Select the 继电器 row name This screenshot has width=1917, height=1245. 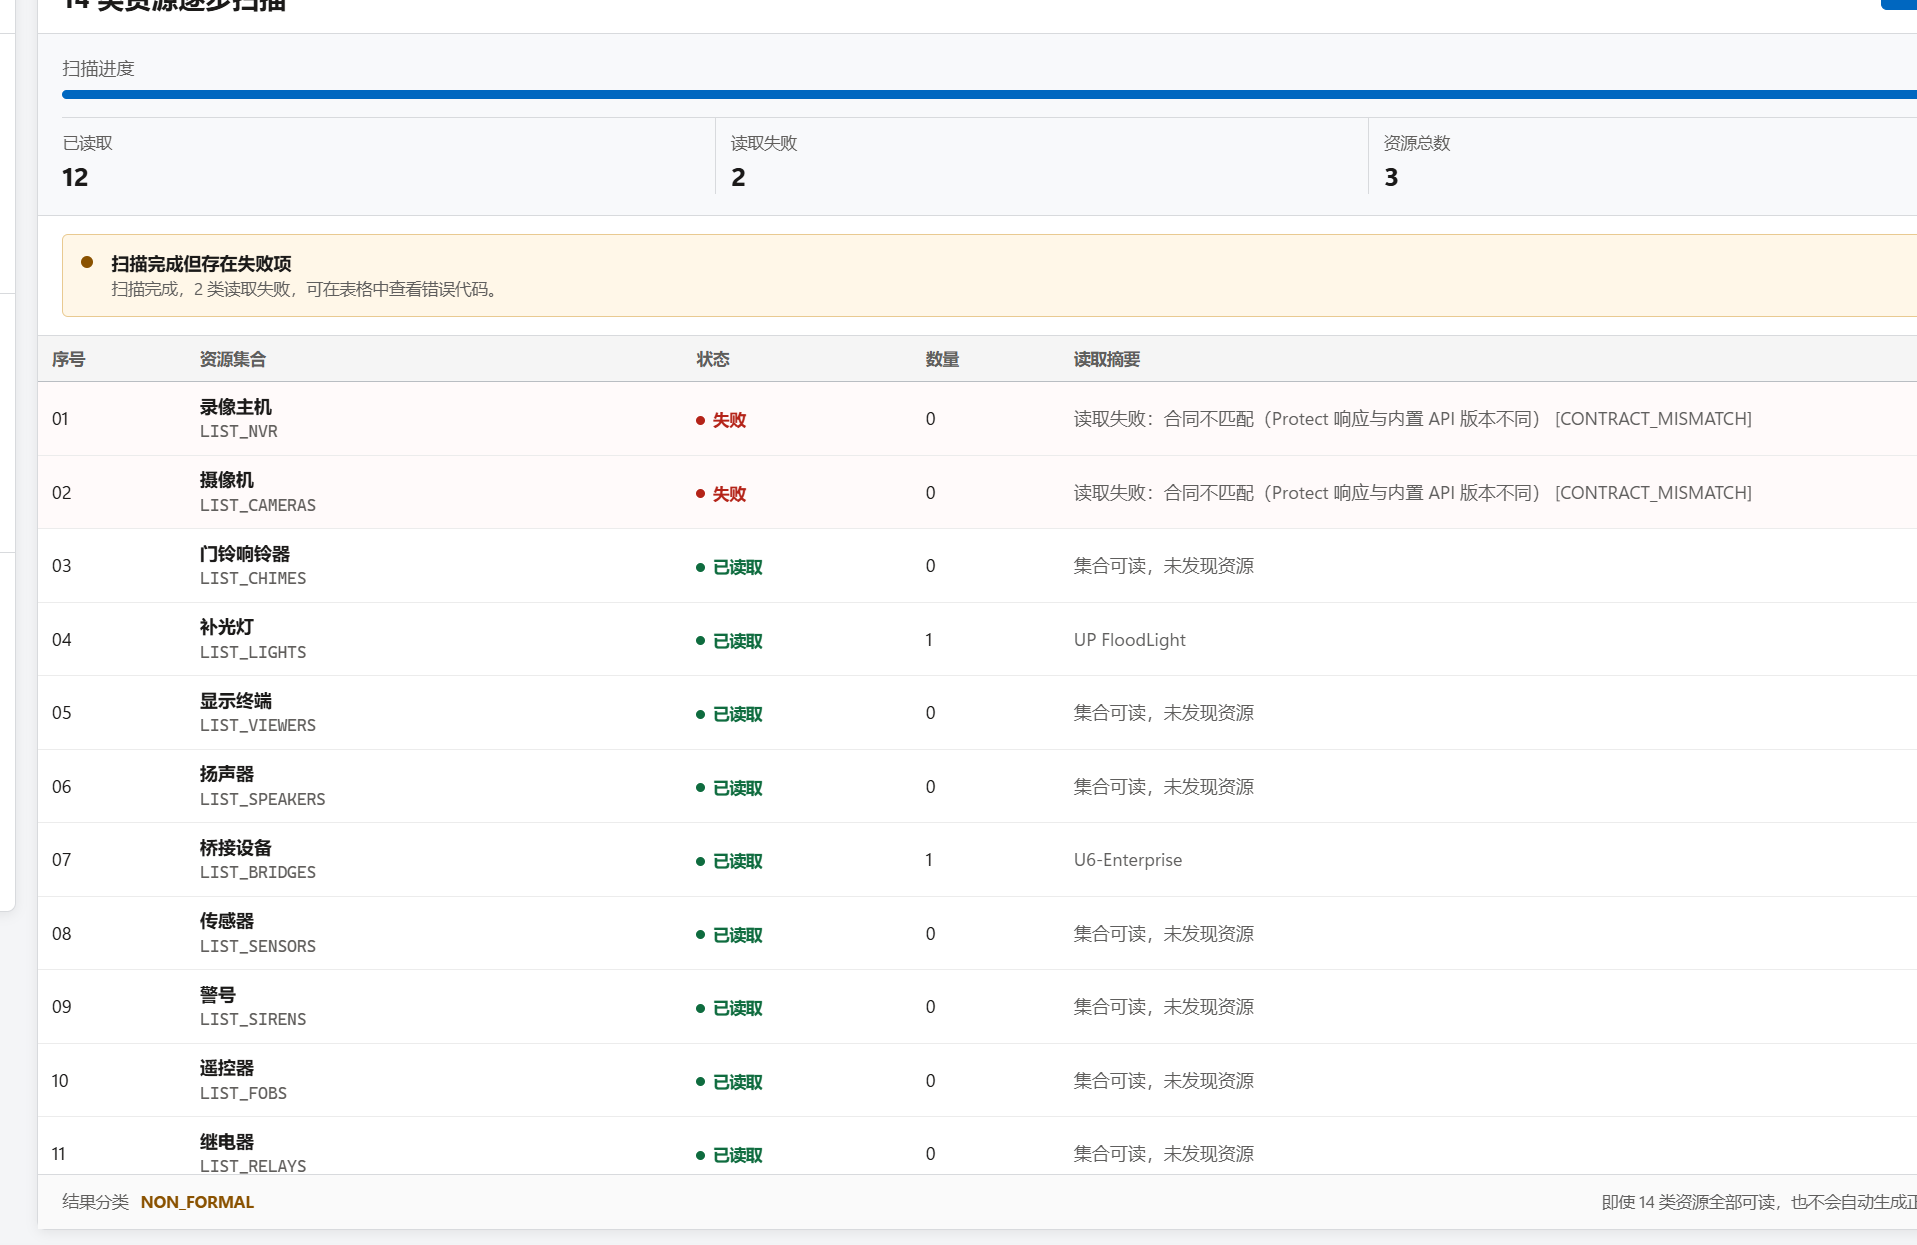pyautogui.click(x=227, y=1142)
